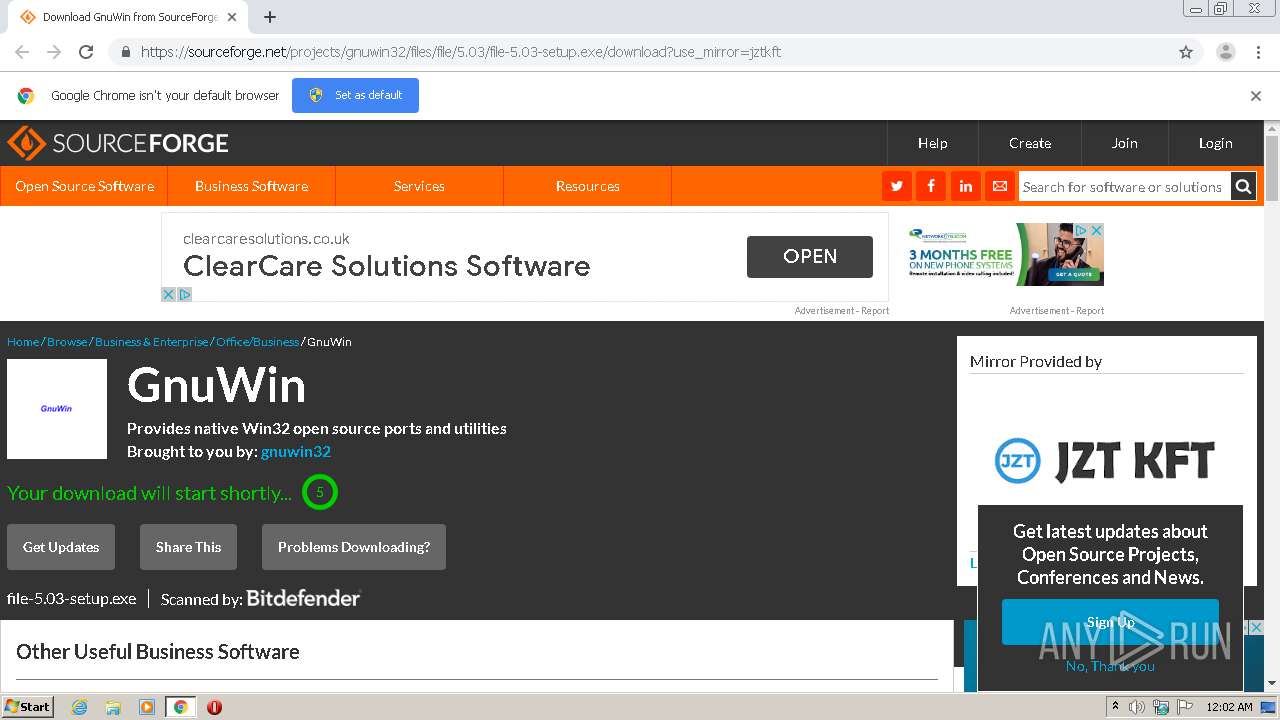
Task: Open media player from taskbar
Action: tap(147, 707)
